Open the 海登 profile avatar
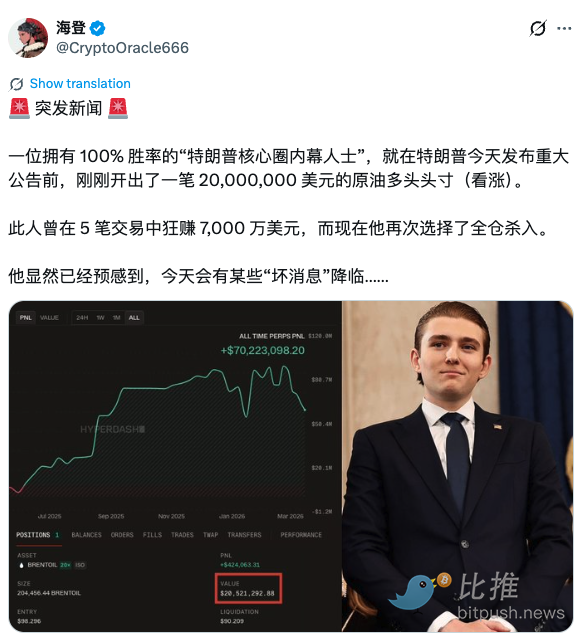This screenshot has width=585, height=640. click(x=28, y=38)
